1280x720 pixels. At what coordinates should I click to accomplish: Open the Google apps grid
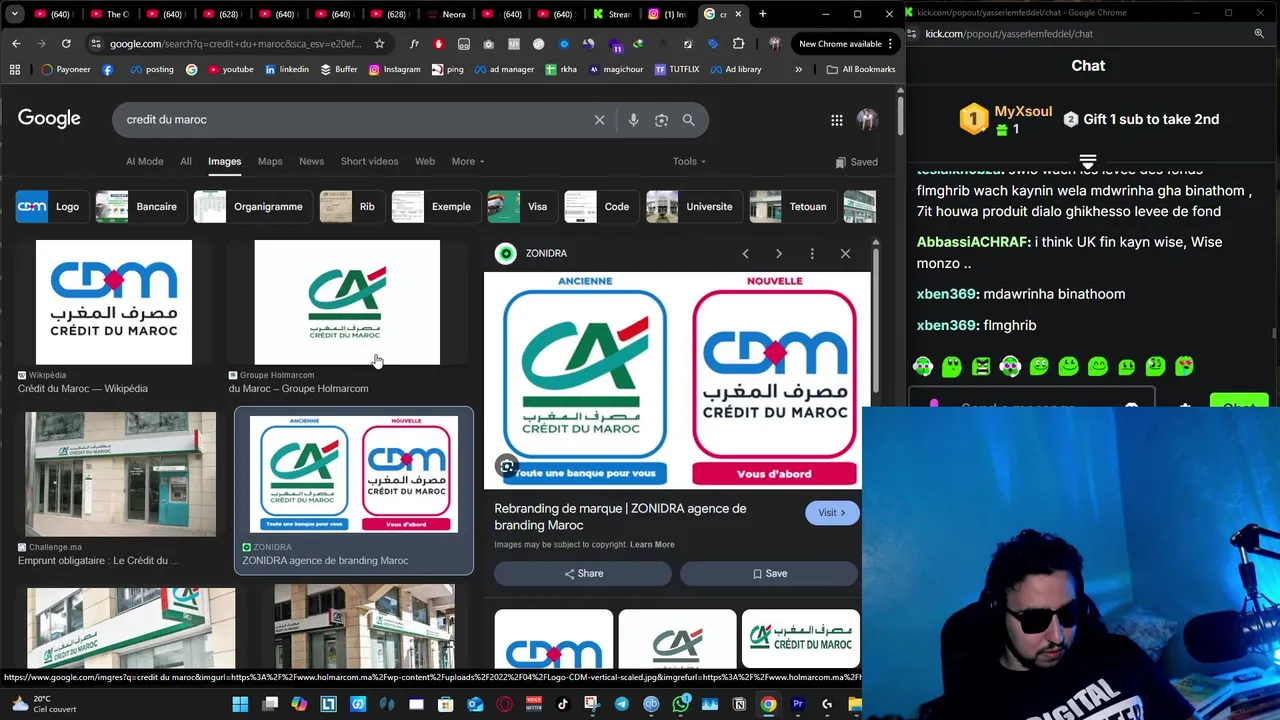pyautogui.click(x=836, y=120)
